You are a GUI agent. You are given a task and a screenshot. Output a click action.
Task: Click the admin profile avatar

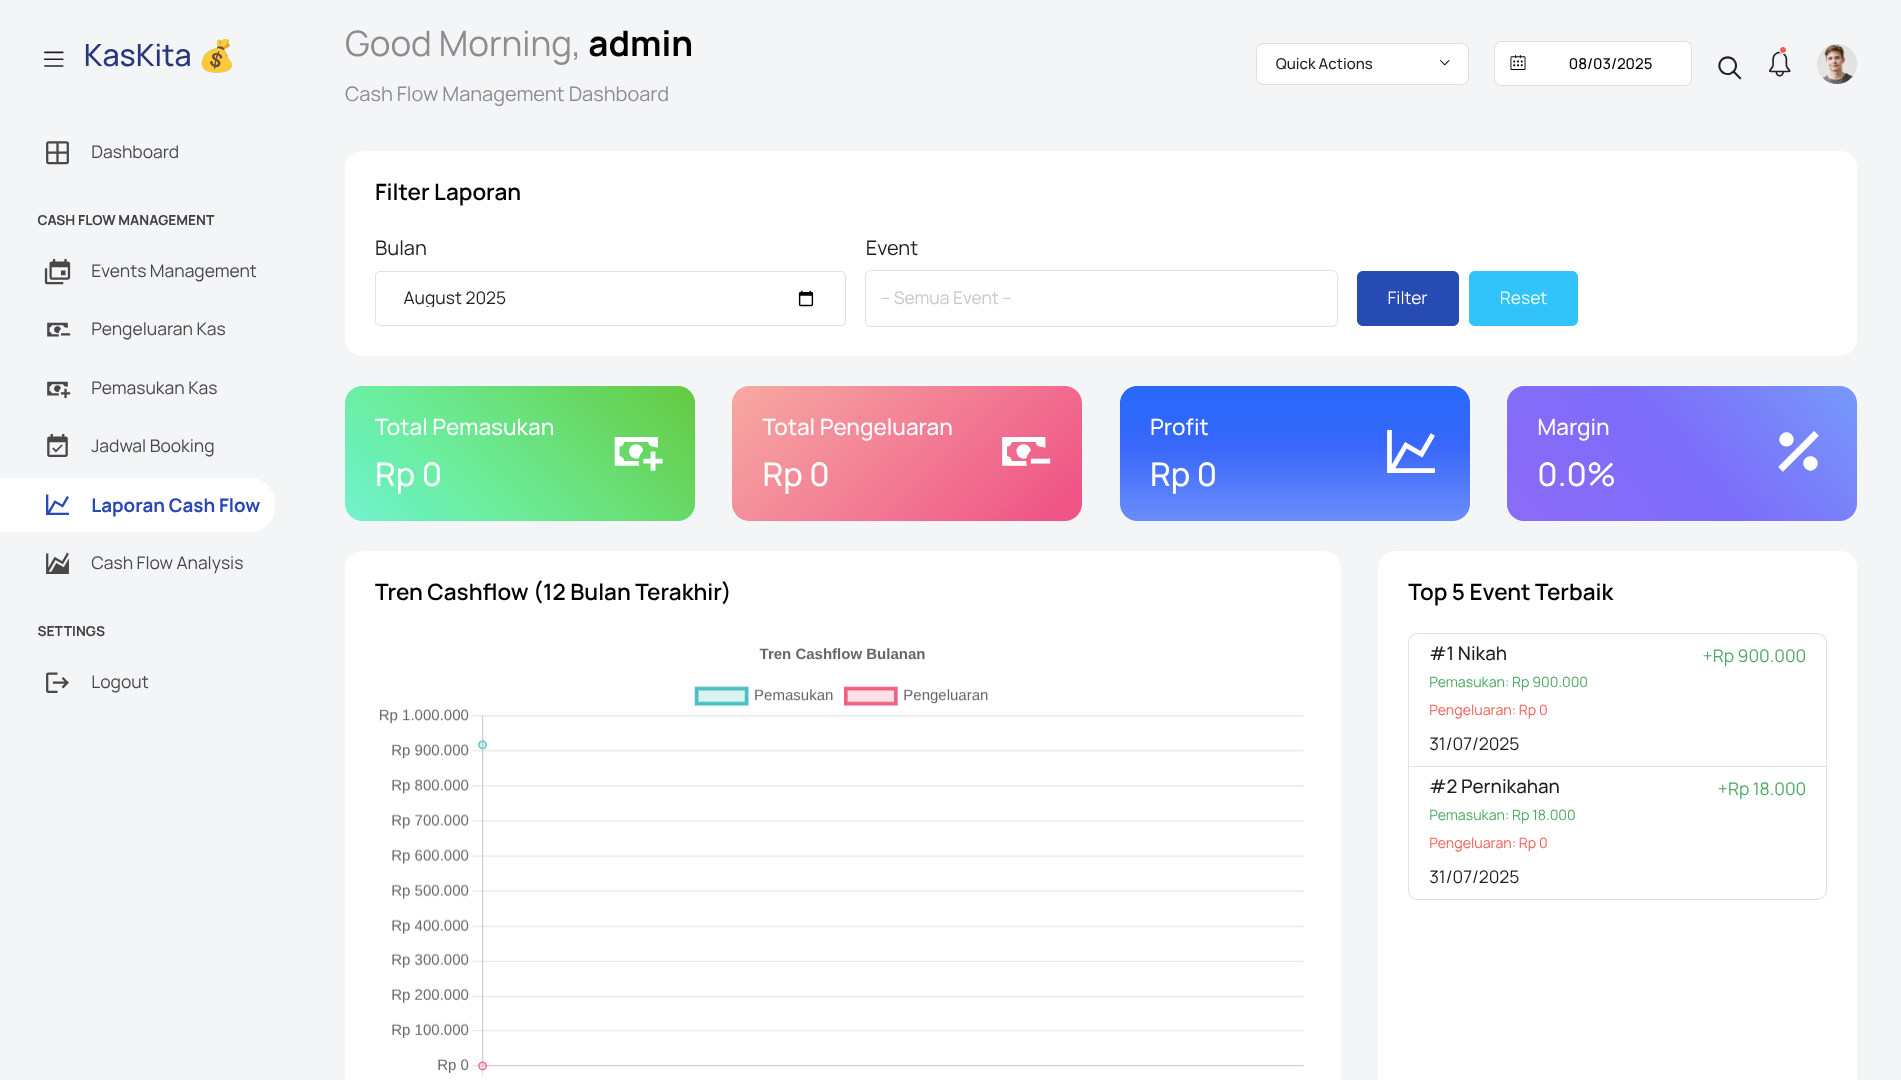(1837, 63)
